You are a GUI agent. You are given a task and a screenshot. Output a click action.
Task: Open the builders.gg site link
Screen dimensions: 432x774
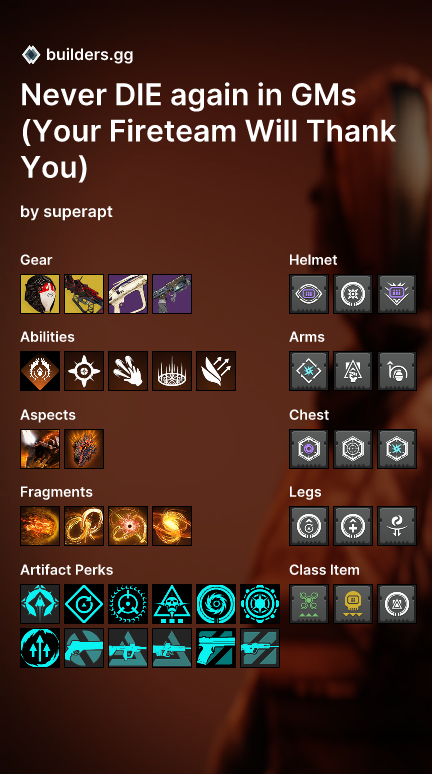point(89,55)
